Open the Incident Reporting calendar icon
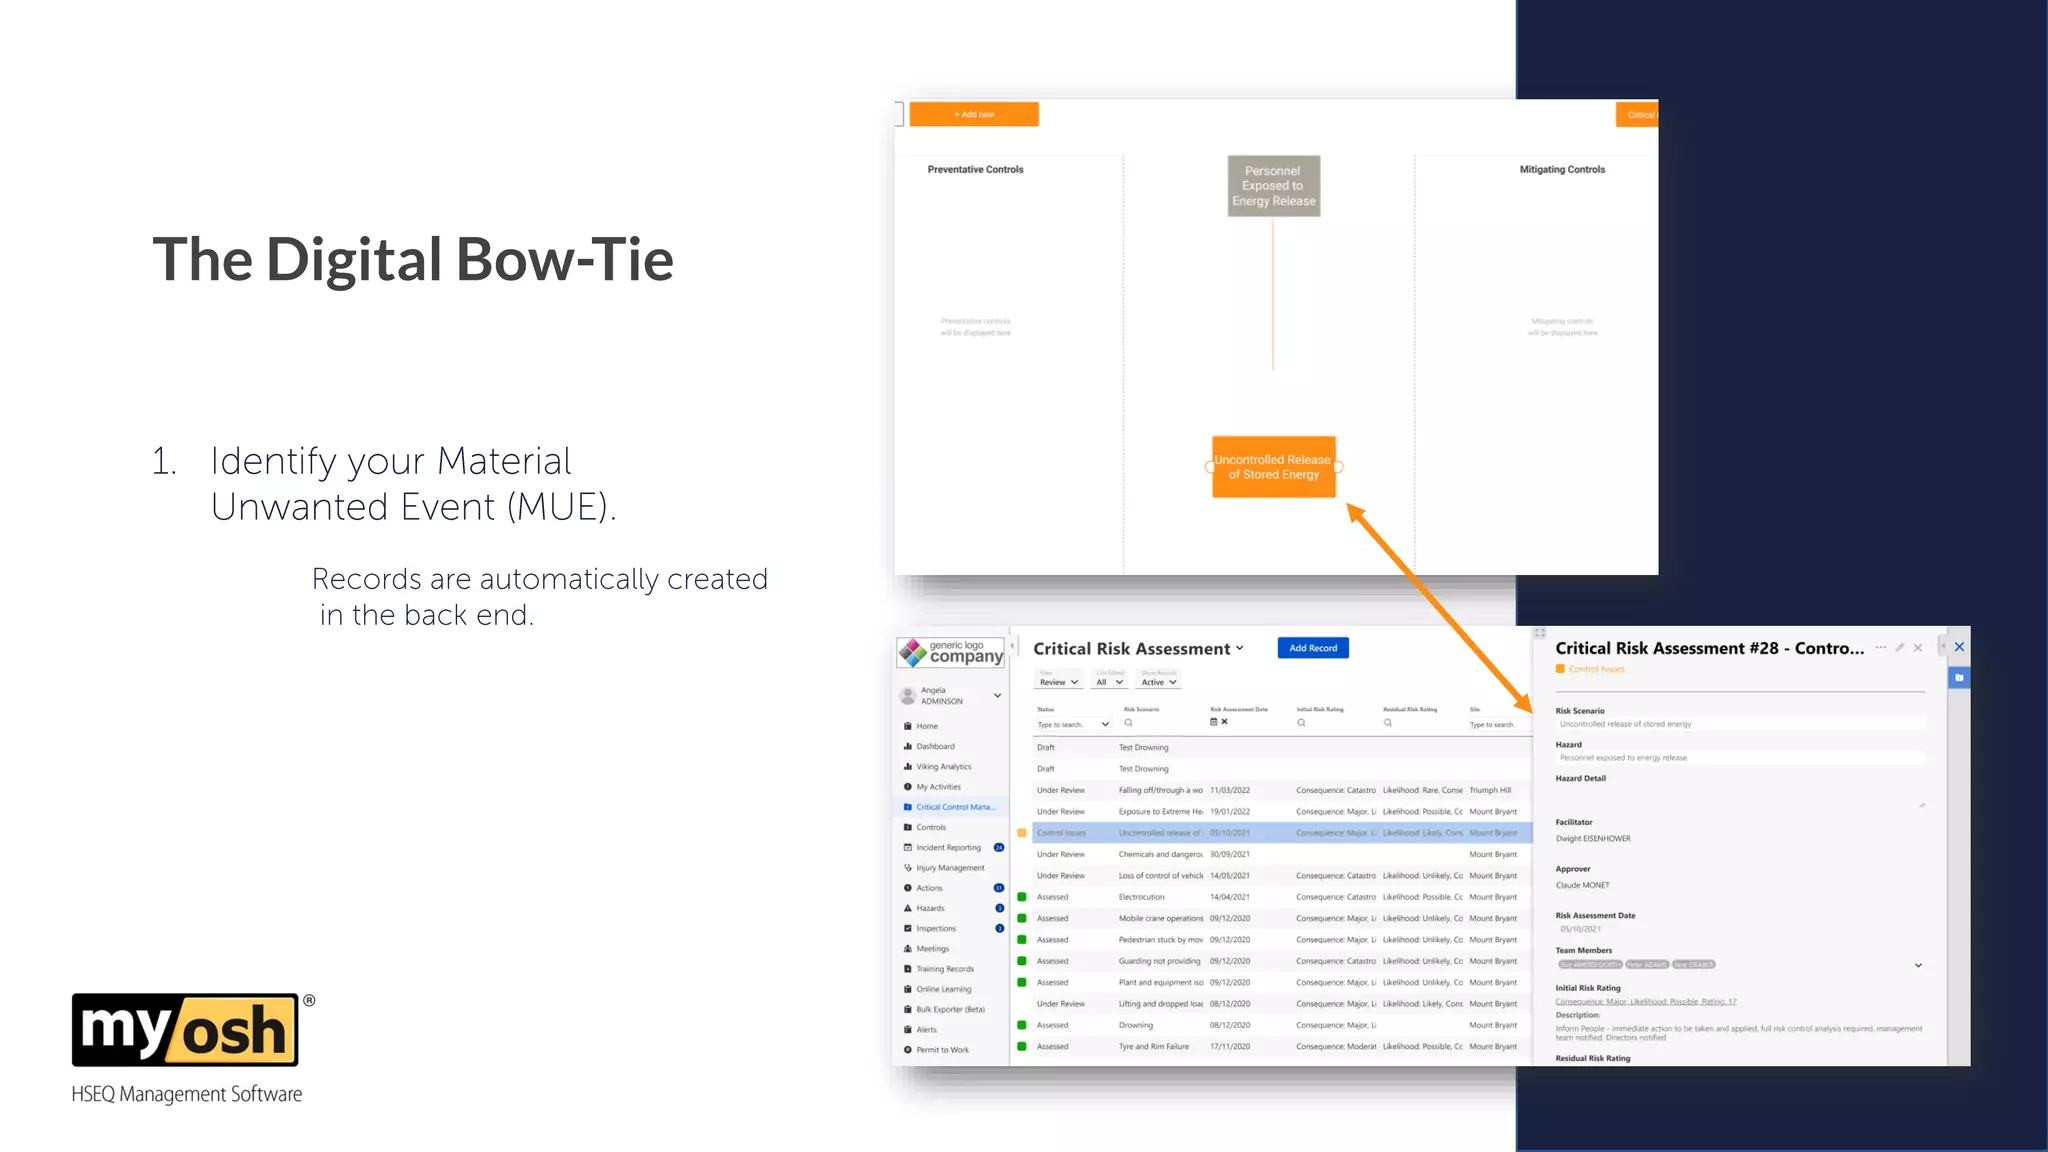Image resolution: width=2048 pixels, height=1152 pixels. 908,847
